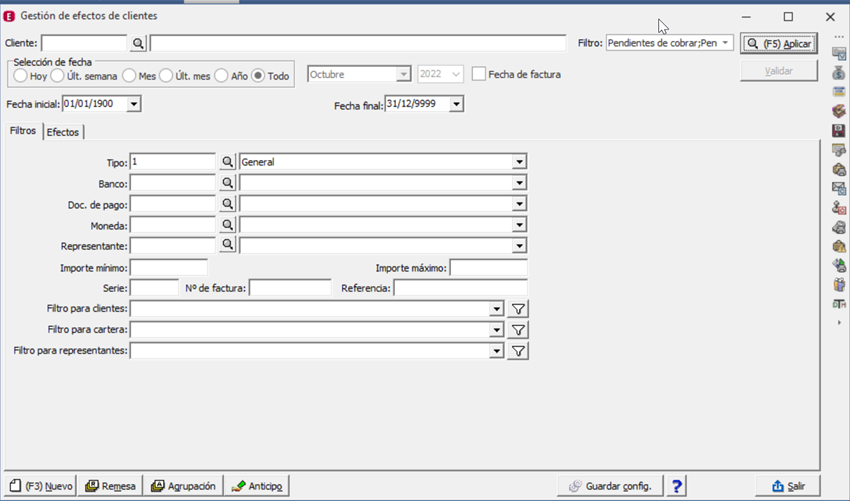Click the Importe mínimo input field
Viewport: 850px width, 501px height.
pos(169,267)
